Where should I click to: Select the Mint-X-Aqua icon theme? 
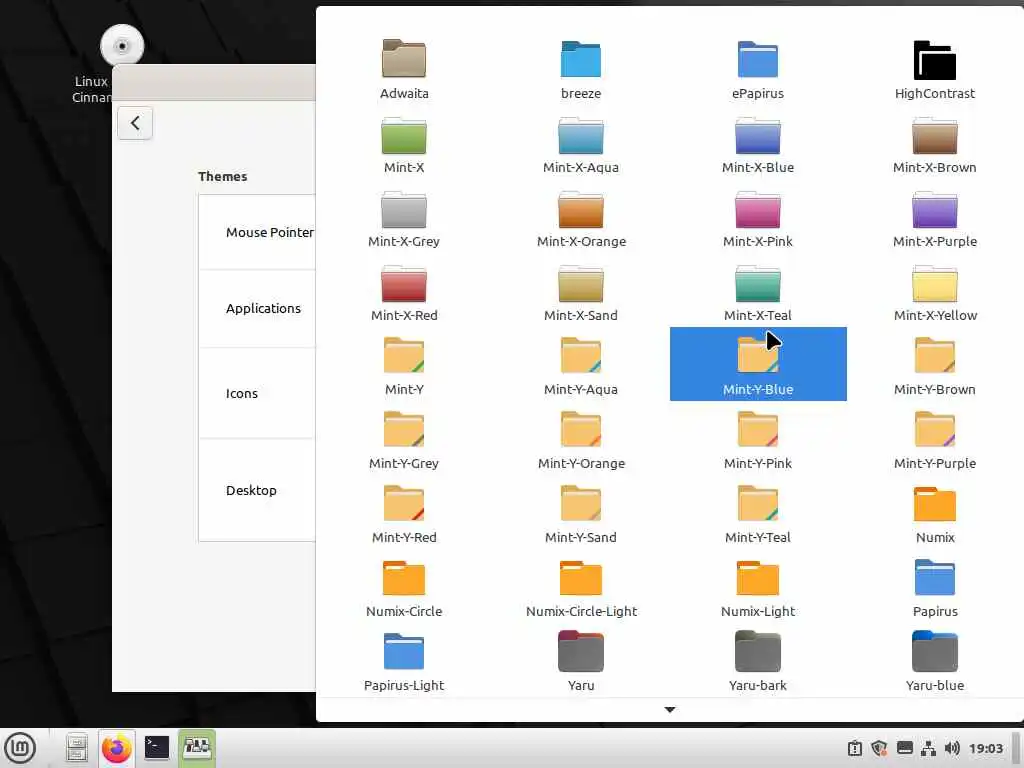581,142
